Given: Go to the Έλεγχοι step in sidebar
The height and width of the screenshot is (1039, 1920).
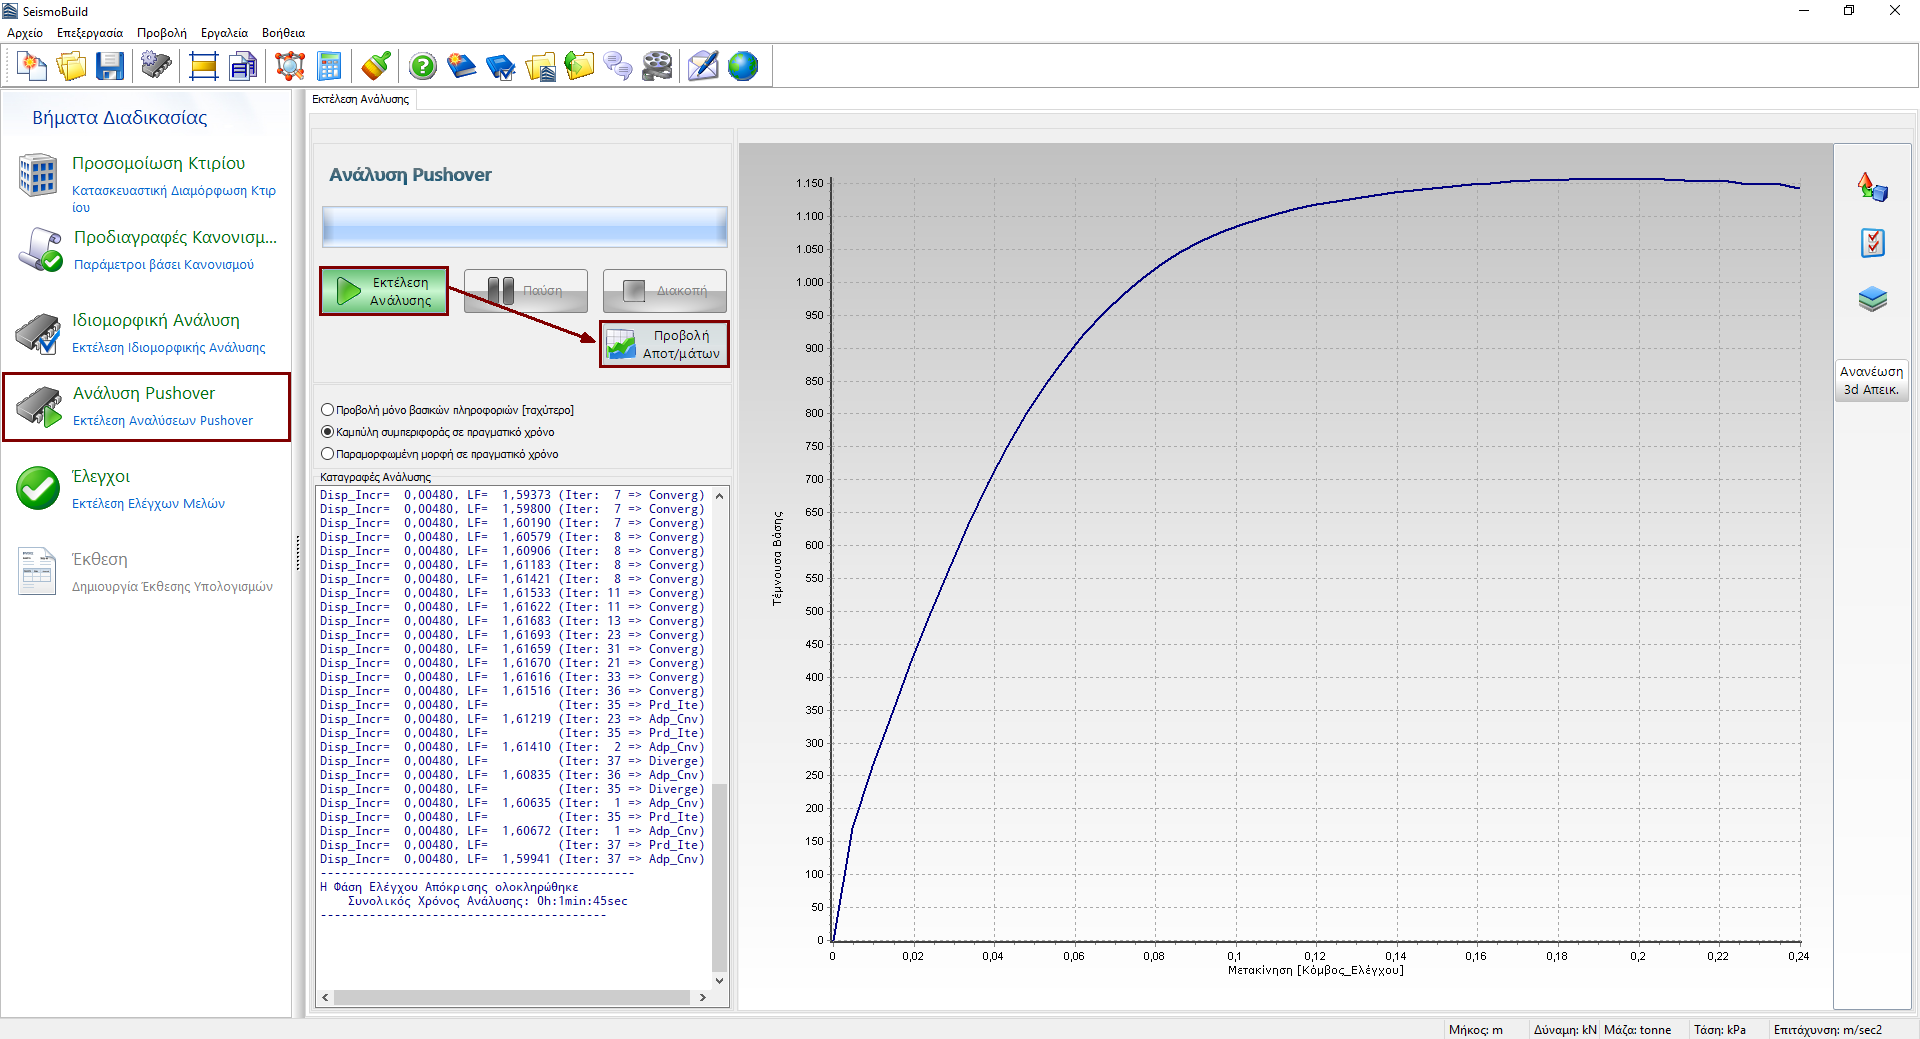Looking at the screenshot, I should [x=101, y=477].
